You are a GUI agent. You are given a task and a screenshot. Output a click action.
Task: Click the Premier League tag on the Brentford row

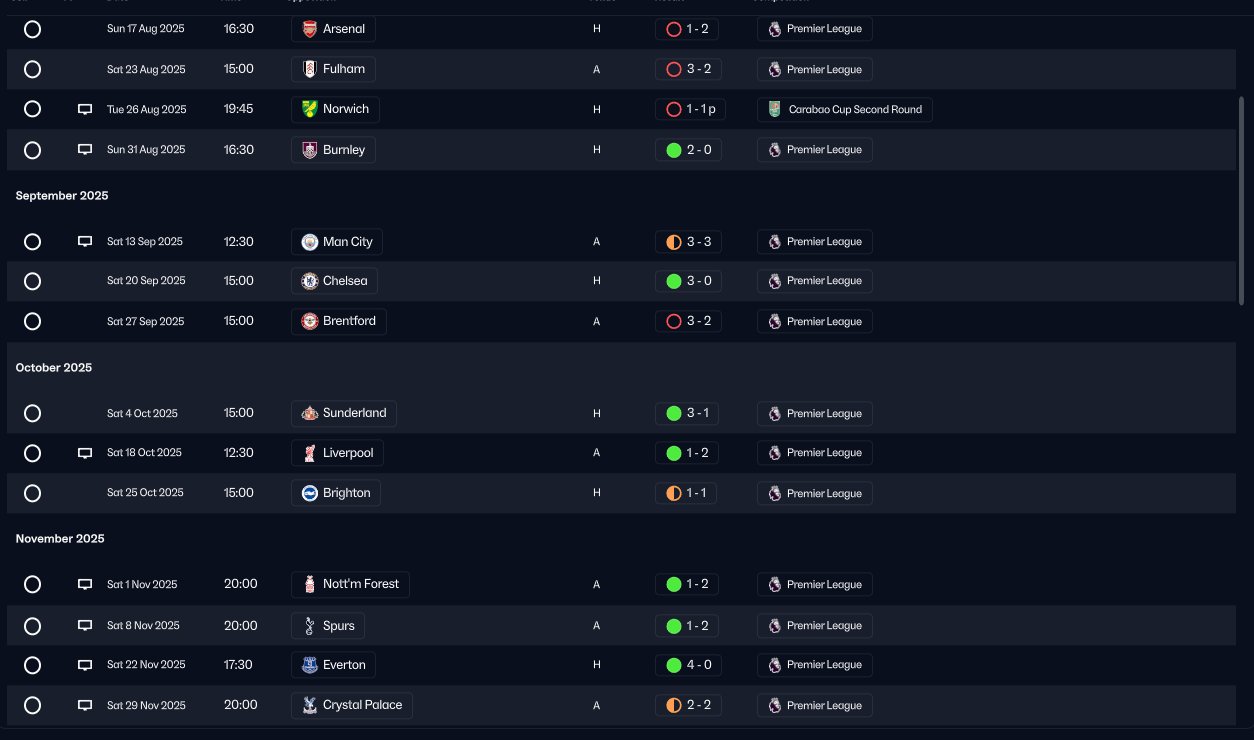[x=815, y=321]
